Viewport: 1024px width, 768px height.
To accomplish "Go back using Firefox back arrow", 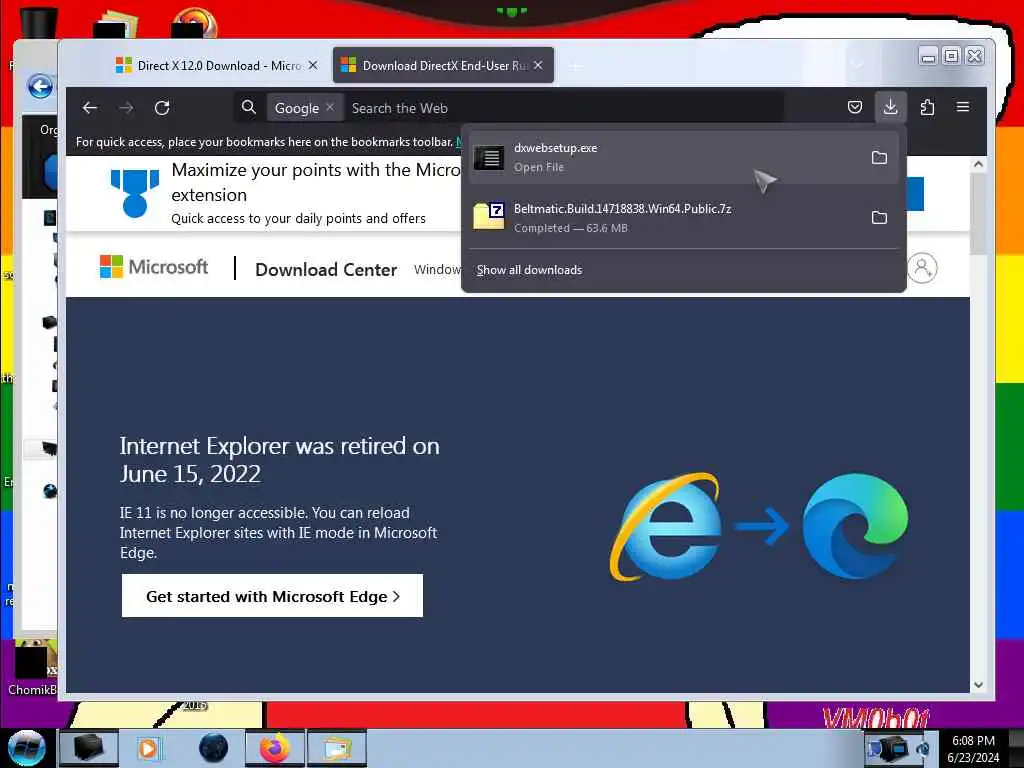I will coord(90,108).
